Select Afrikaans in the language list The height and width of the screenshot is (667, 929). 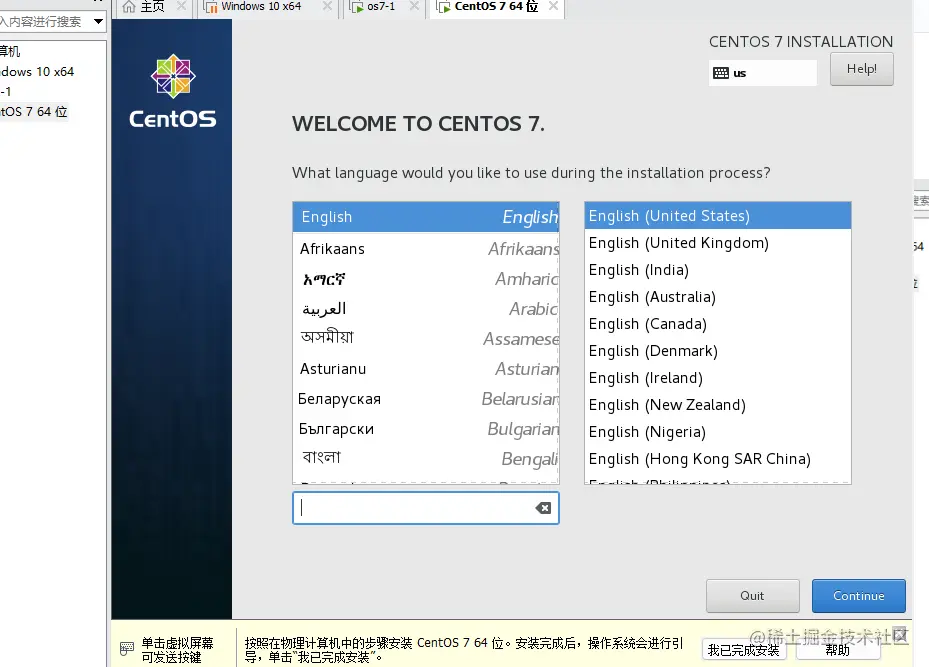pos(426,249)
